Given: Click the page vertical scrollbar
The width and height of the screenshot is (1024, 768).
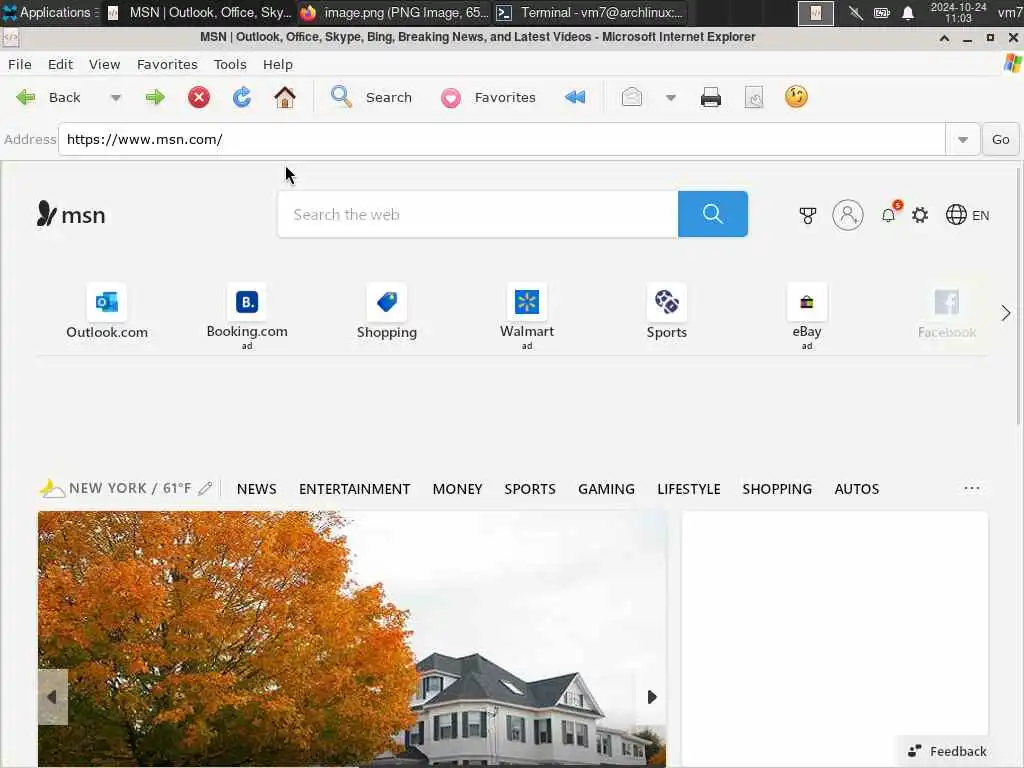Looking at the screenshot, I should tap(1019, 294).
